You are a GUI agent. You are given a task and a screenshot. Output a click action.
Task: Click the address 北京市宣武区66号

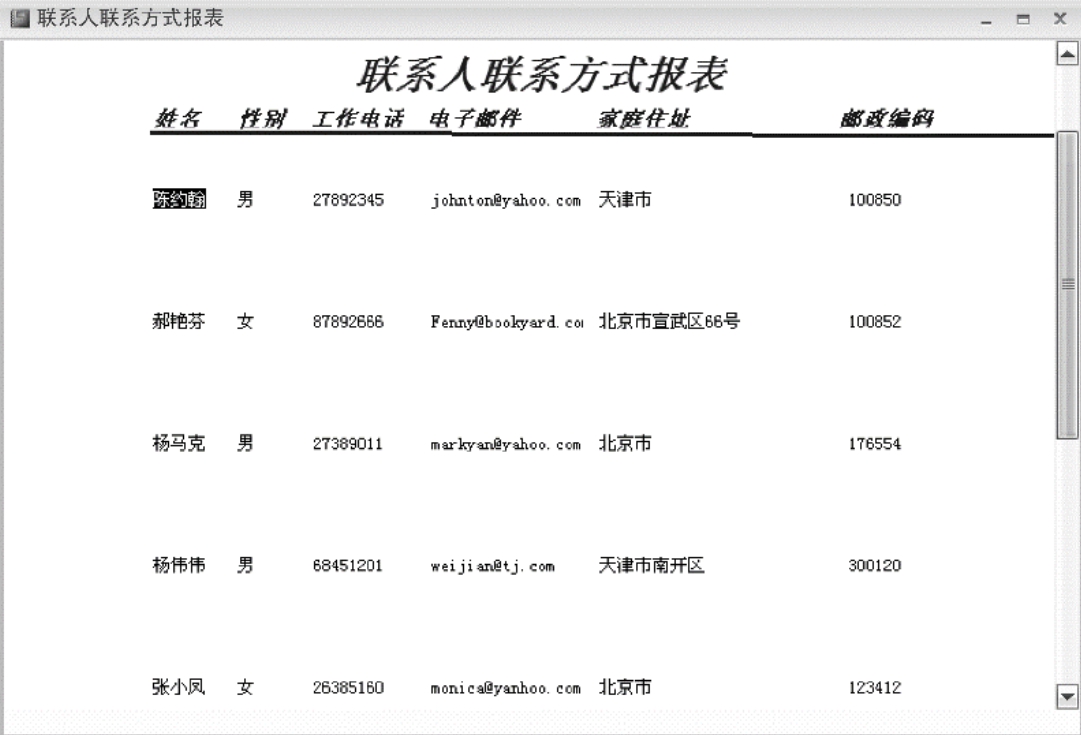point(669,322)
